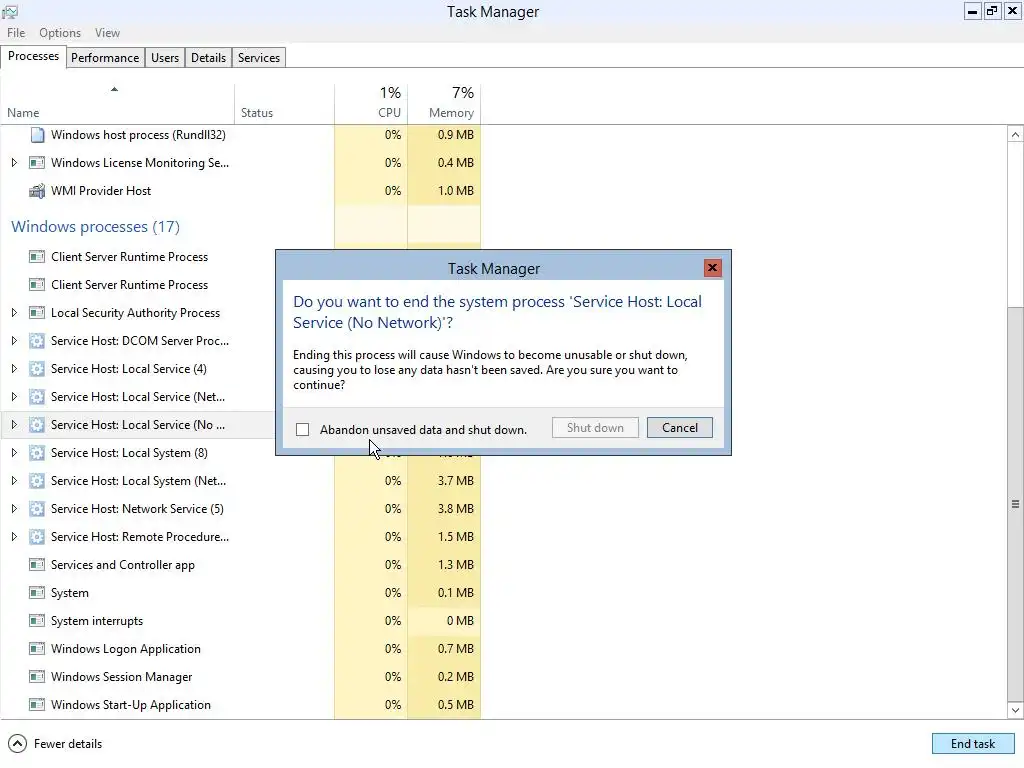The width and height of the screenshot is (1024, 768).
Task: Cancel the end process dialog
Action: click(x=679, y=428)
